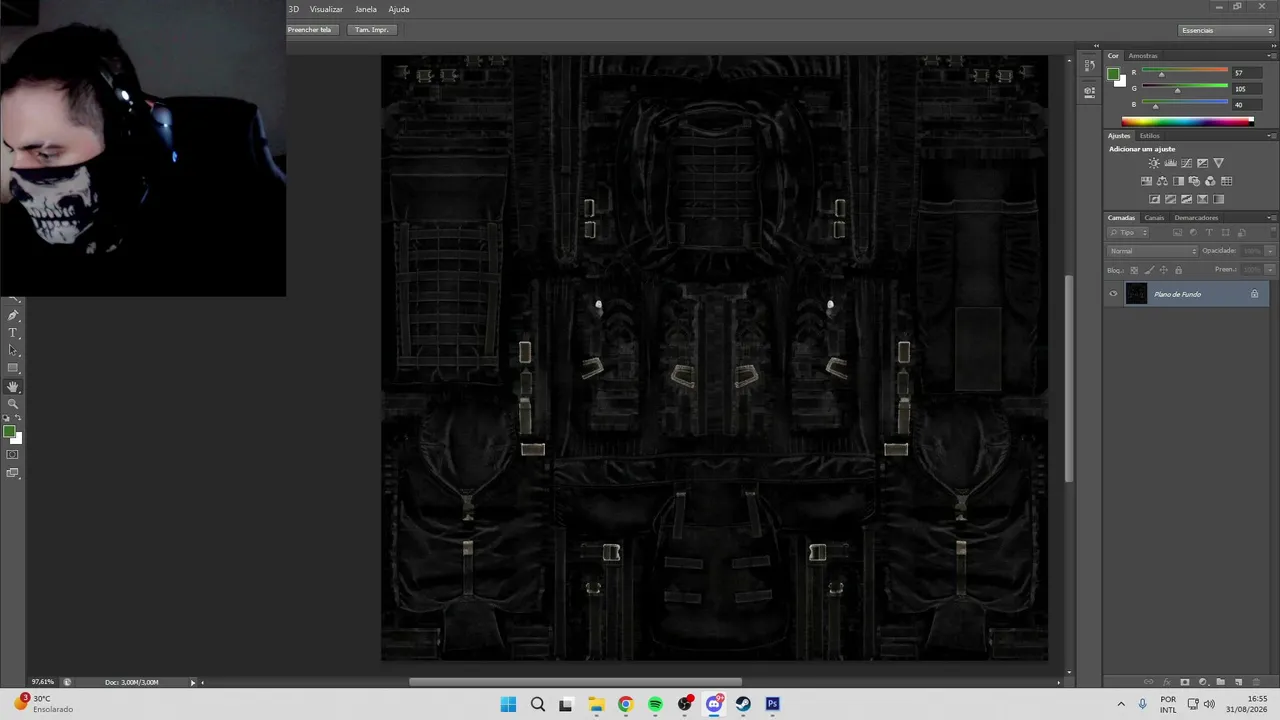Image resolution: width=1280 pixels, height=720 pixels.
Task: Add a Channel Mixer adjustment
Action: coord(1210,181)
